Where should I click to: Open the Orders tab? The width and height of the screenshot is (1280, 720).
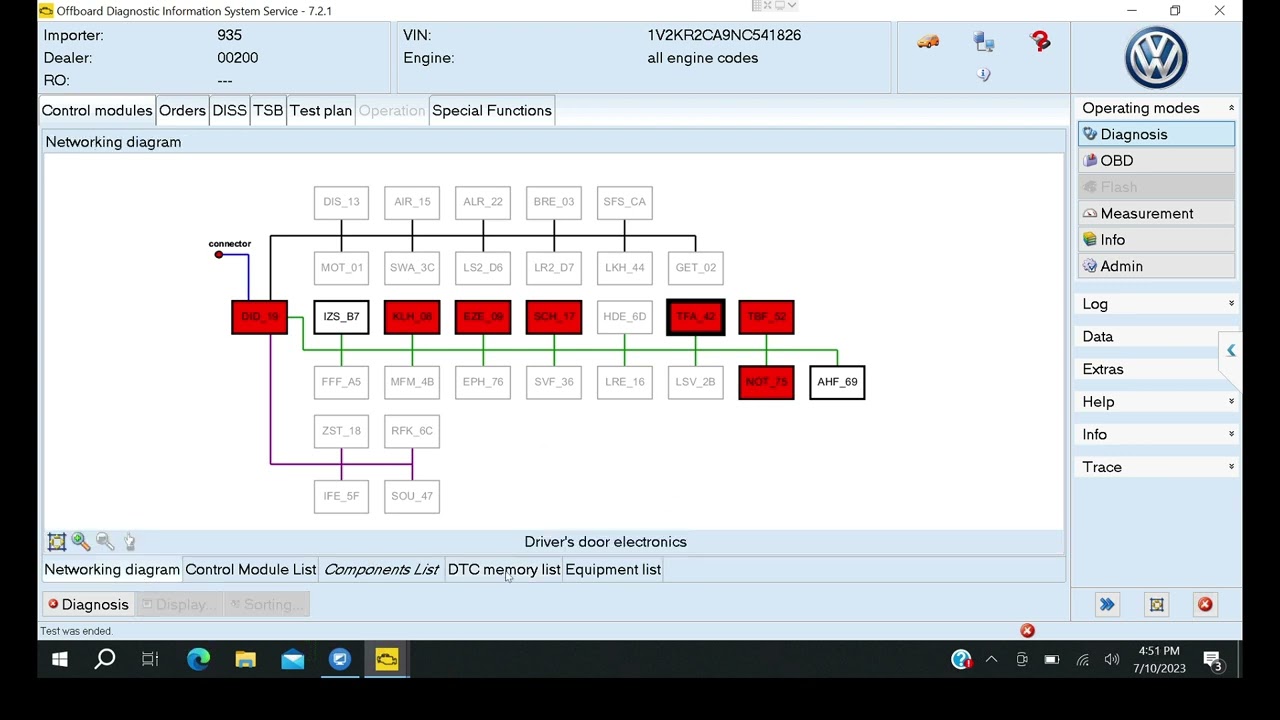click(182, 110)
